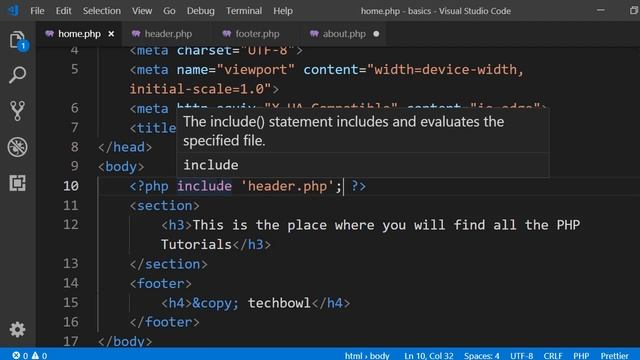
Task: Click the Prettier status bar item
Action: [x=614, y=356]
